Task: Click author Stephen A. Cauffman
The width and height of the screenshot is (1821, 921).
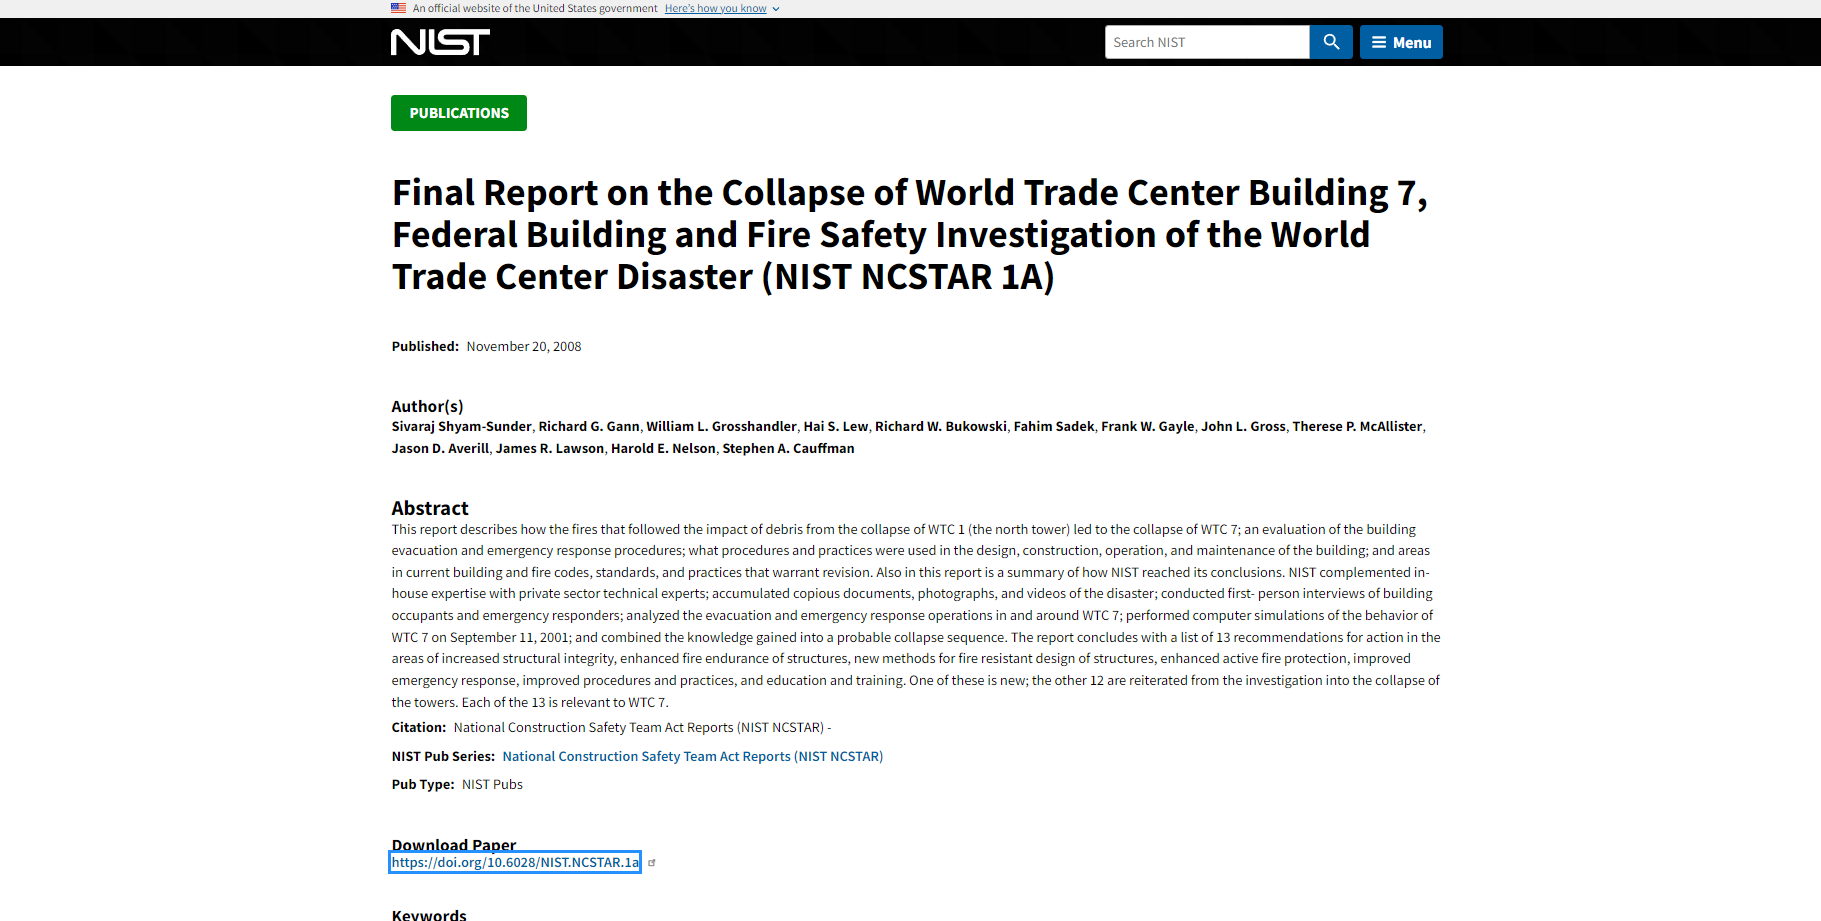Action: pos(788,448)
